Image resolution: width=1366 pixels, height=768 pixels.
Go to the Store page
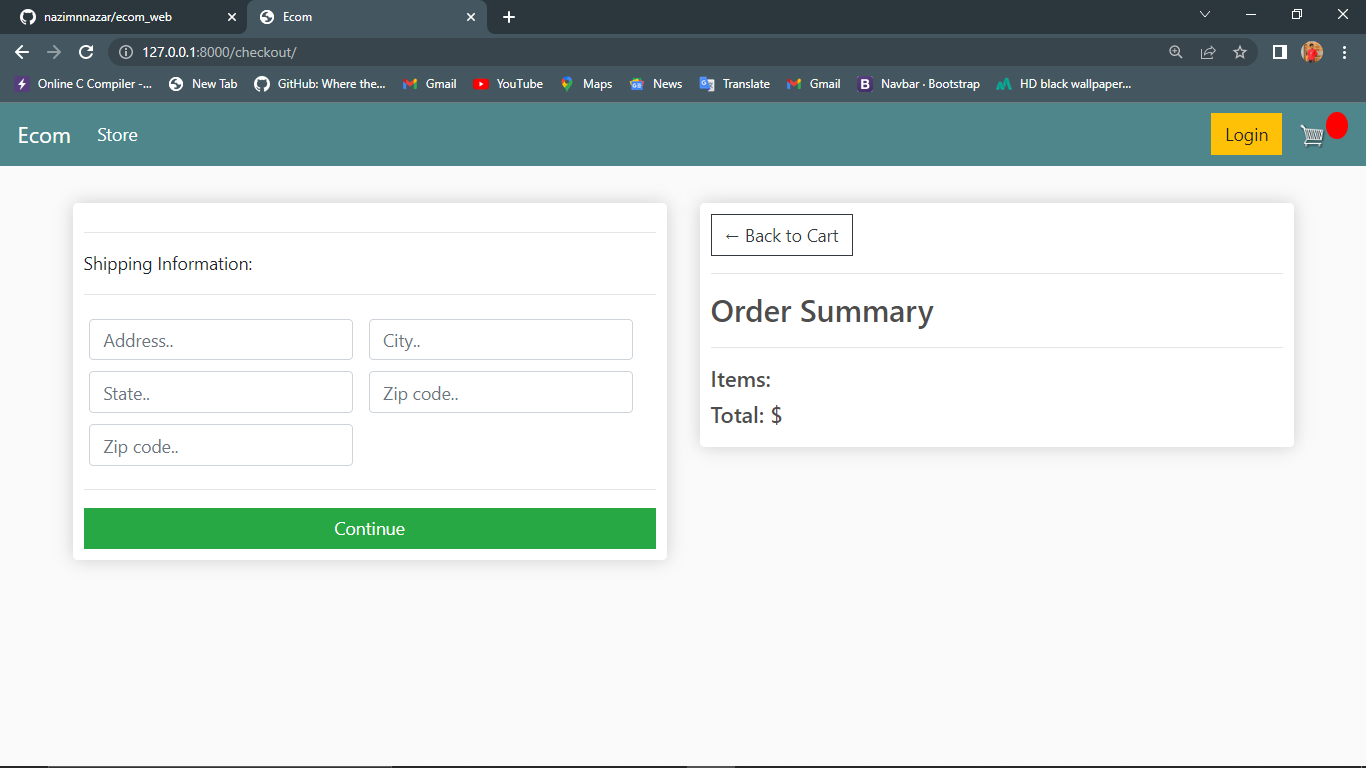117,135
